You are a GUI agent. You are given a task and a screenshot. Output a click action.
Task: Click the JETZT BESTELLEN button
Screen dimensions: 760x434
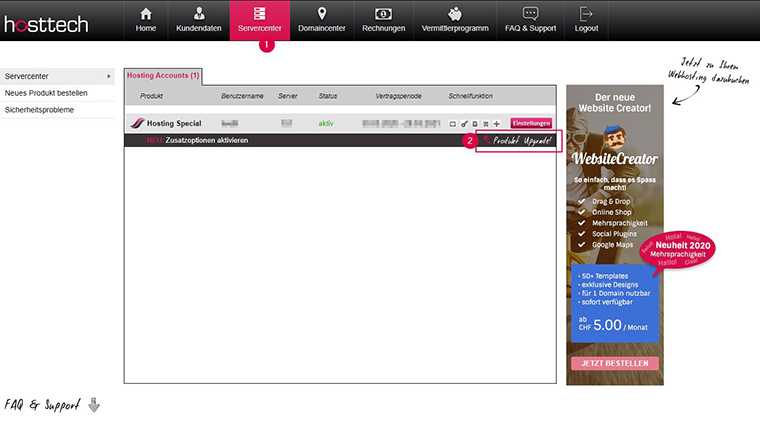(615, 363)
